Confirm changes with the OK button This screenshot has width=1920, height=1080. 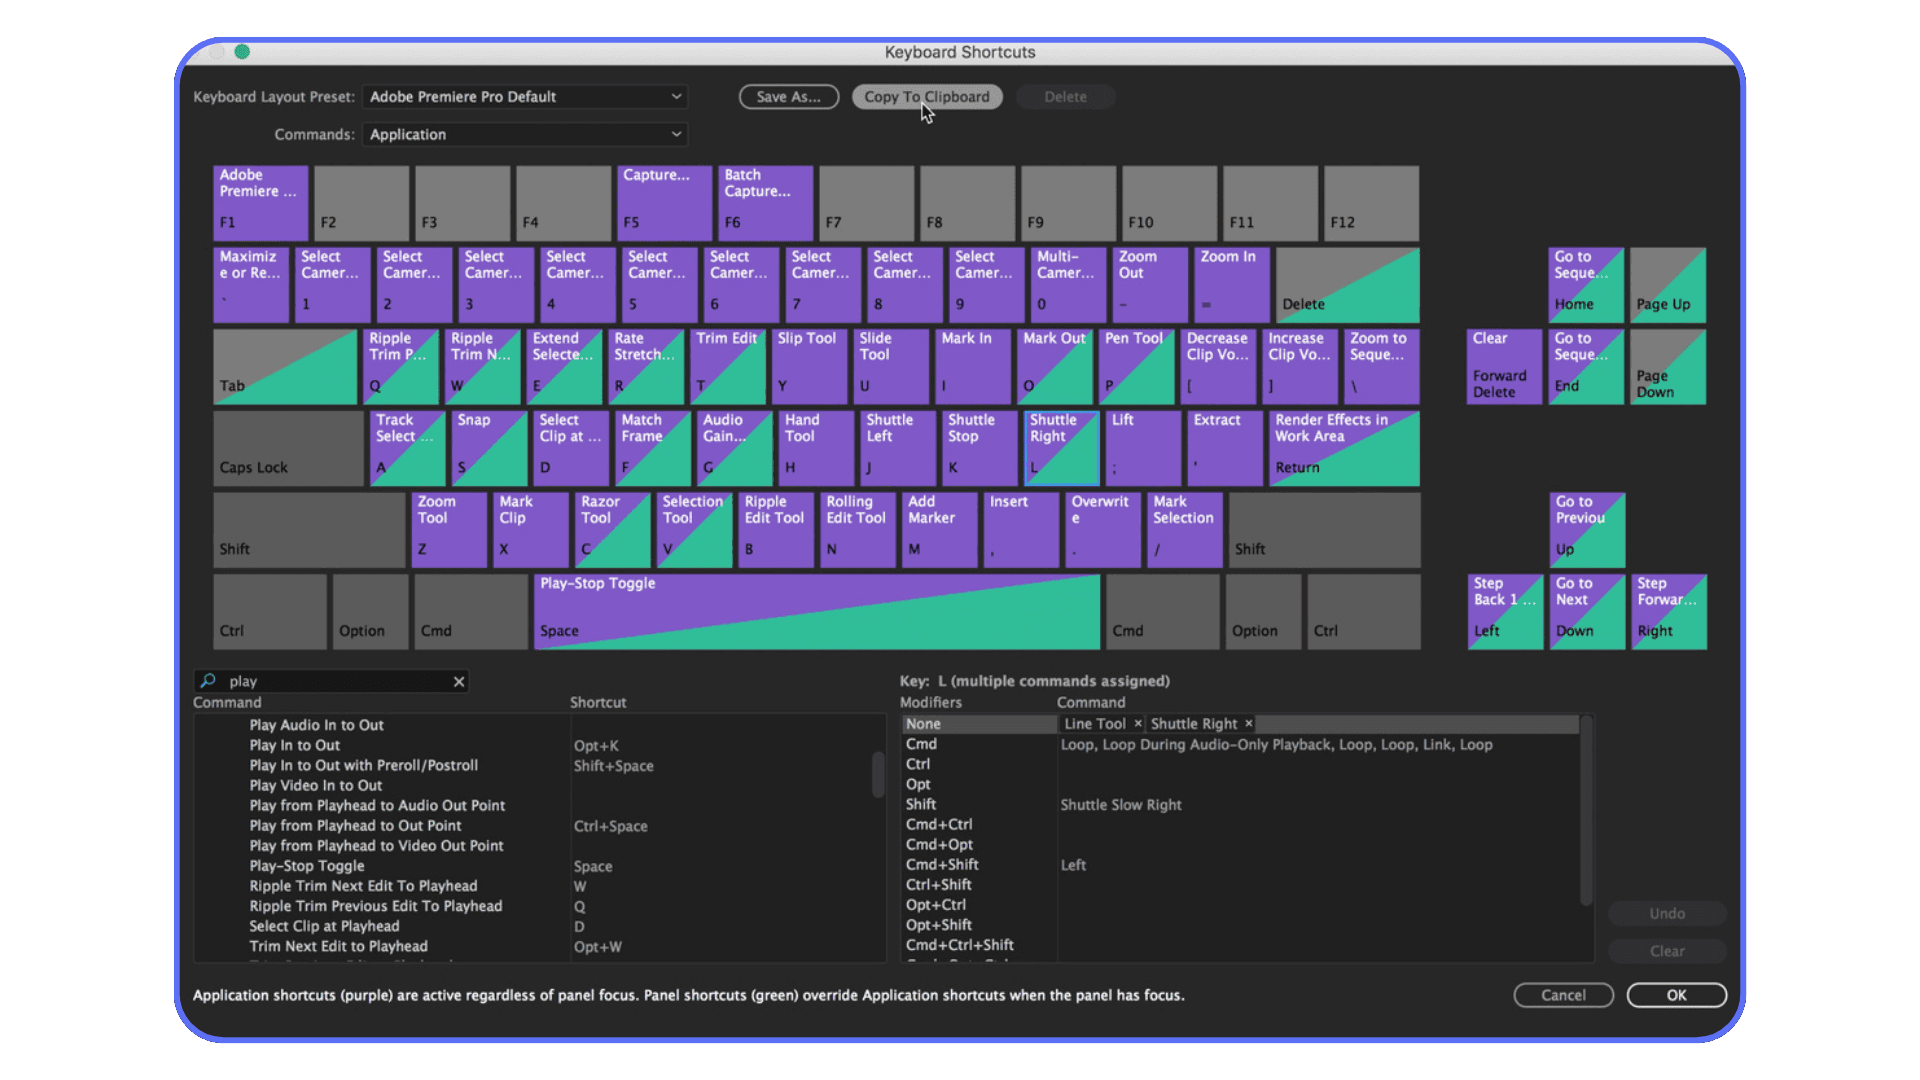pyautogui.click(x=1676, y=995)
